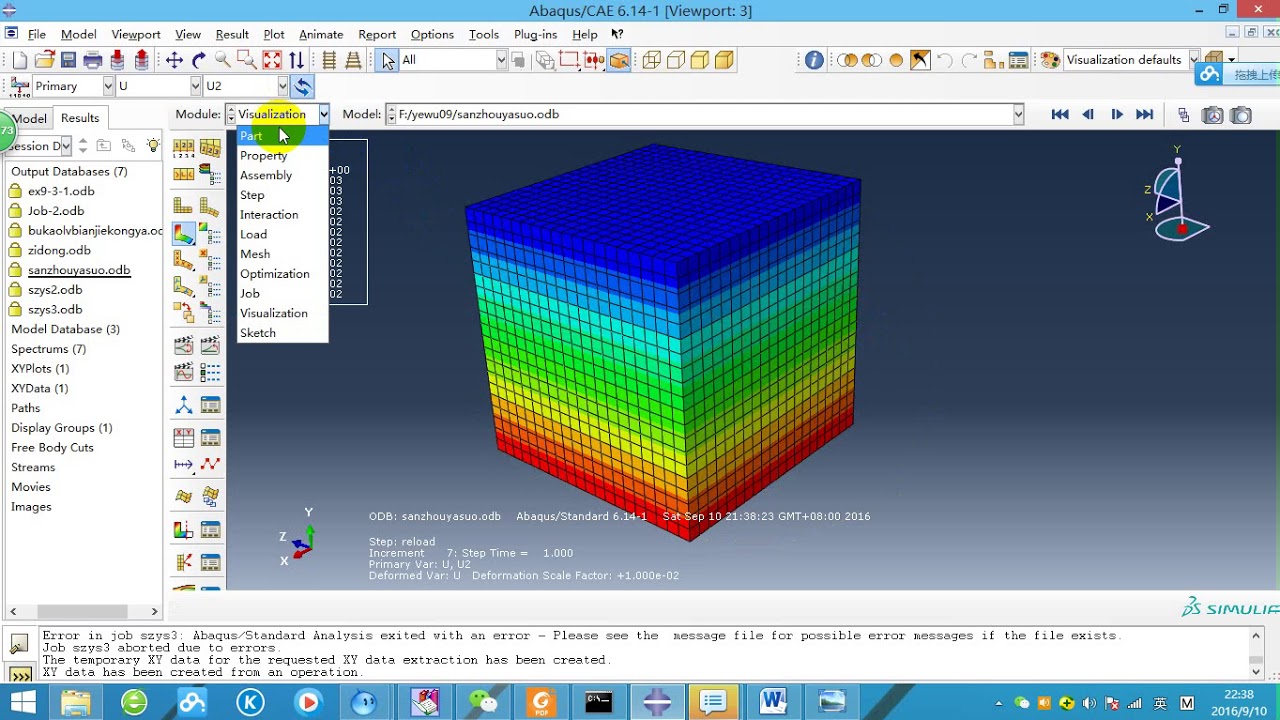Screen dimensions: 1280x720
Task: Click Plot Contours on Deformed Shape icon
Action: 184,234
